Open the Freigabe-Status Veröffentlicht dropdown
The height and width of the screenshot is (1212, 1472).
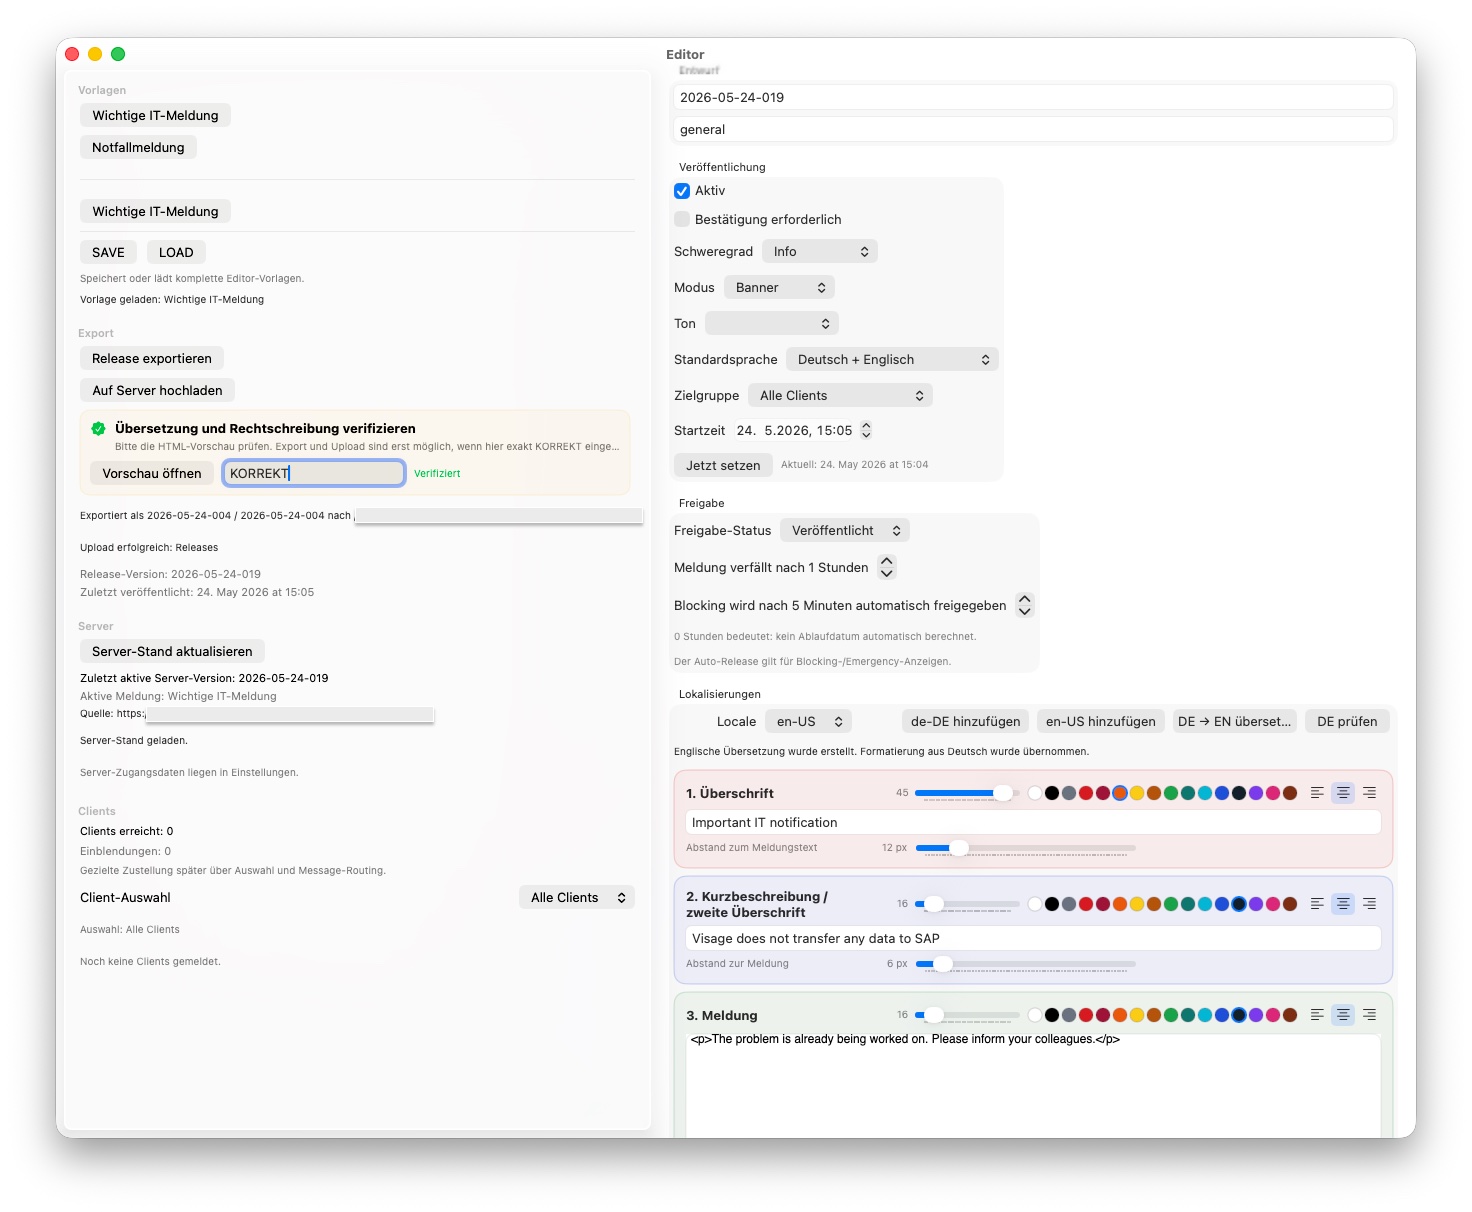pyautogui.click(x=845, y=531)
